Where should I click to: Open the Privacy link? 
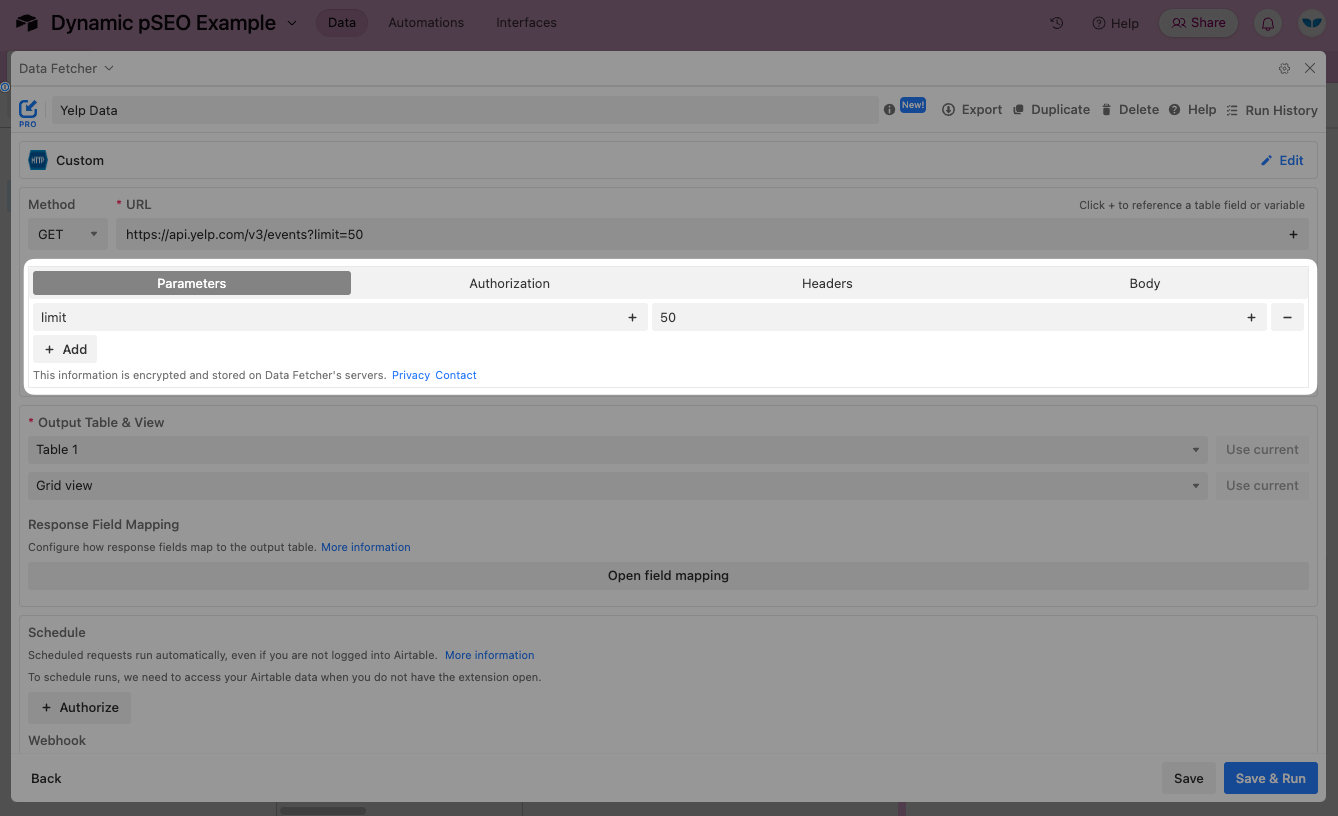pyautogui.click(x=411, y=375)
